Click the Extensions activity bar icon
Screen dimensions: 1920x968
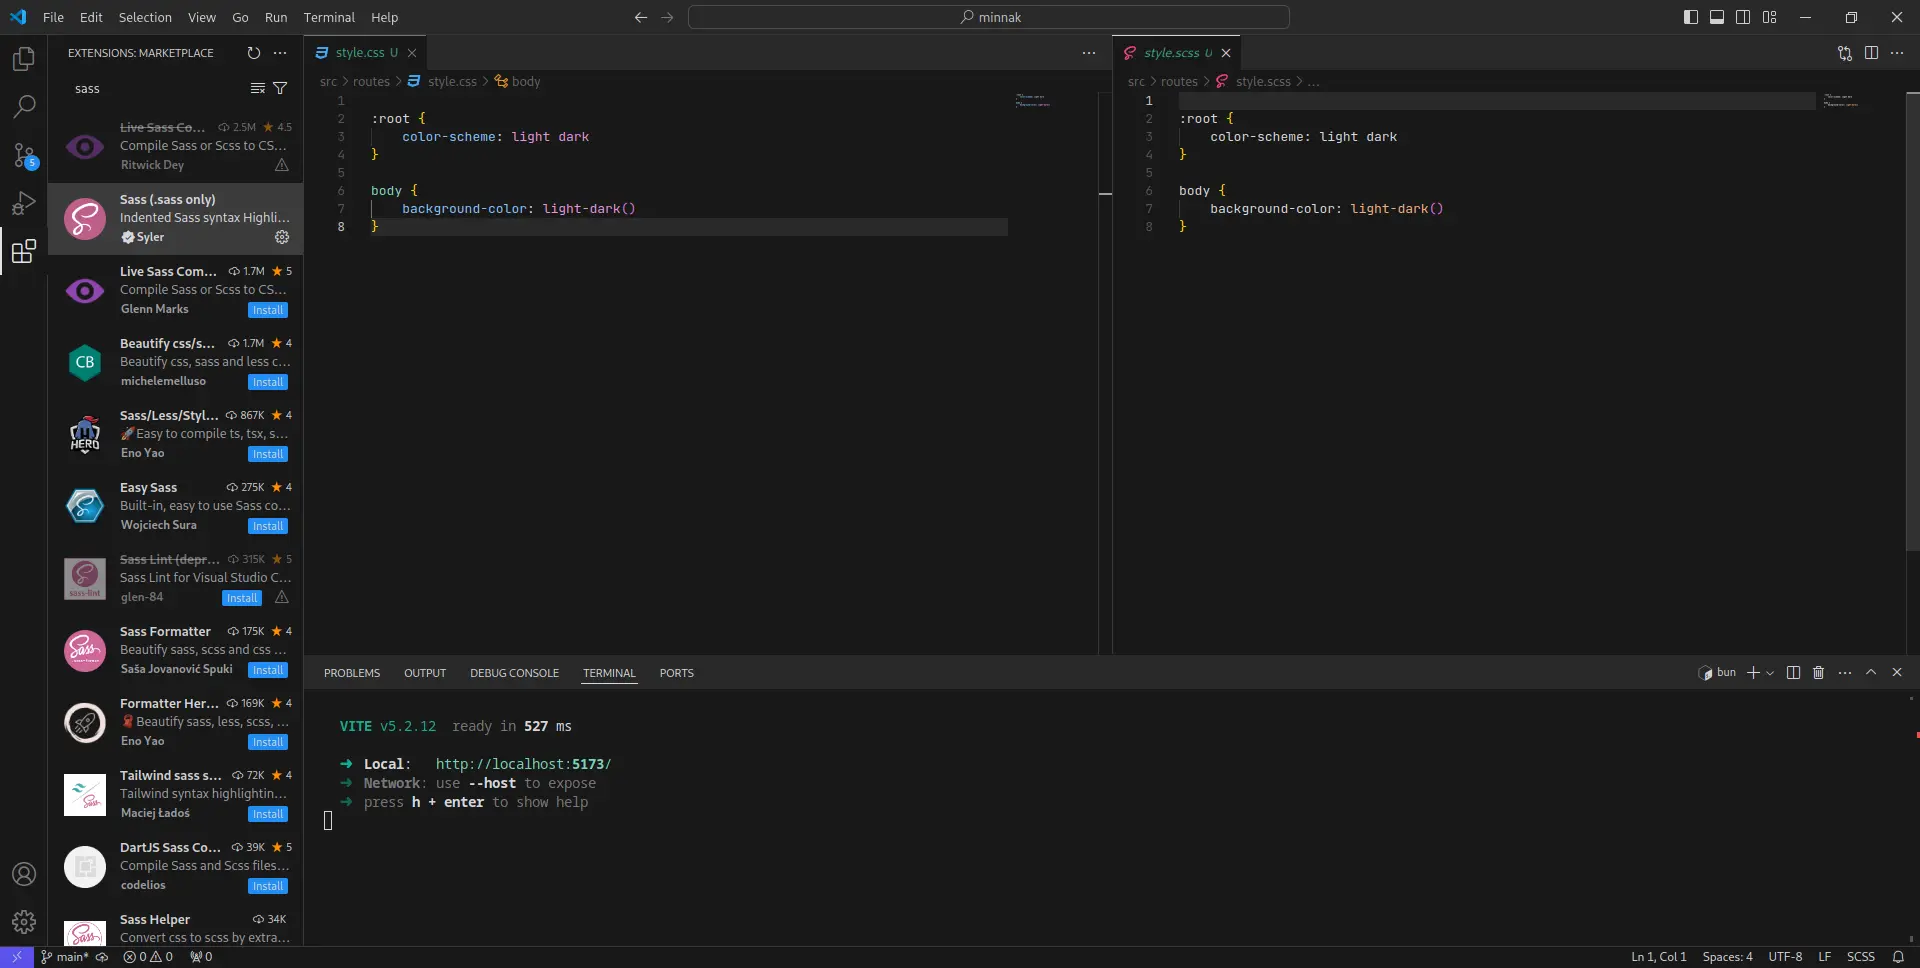tap(24, 251)
